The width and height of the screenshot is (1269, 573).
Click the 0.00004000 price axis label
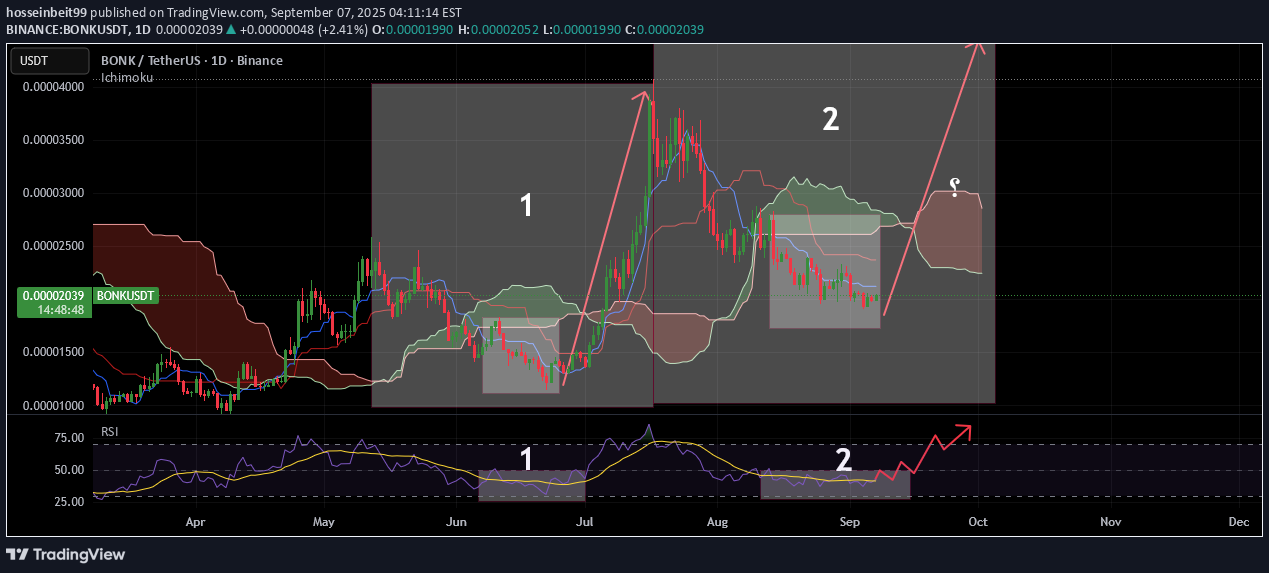[x=53, y=87]
